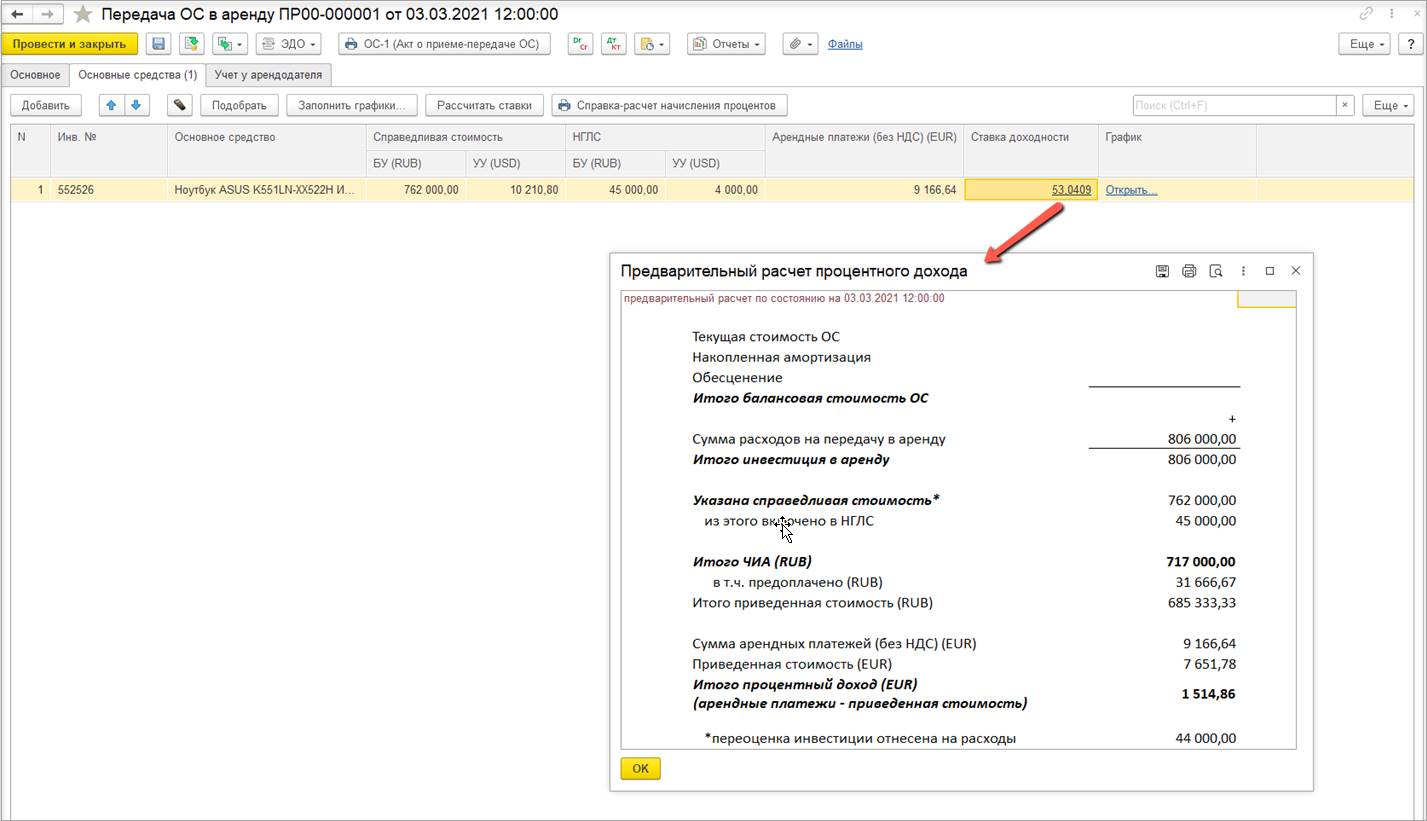Click the floppy disk save icon in the main toolbar

(158, 44)
